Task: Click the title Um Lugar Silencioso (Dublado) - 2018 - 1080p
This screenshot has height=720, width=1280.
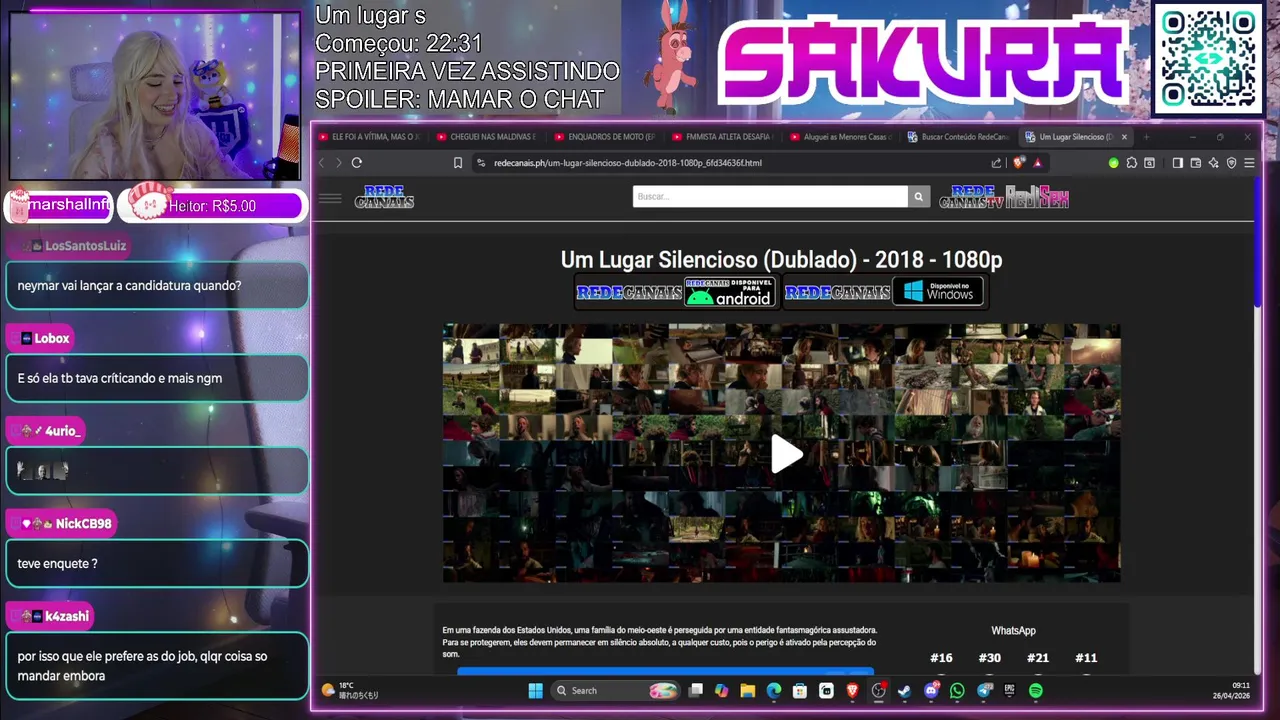Action: point(781,260)
